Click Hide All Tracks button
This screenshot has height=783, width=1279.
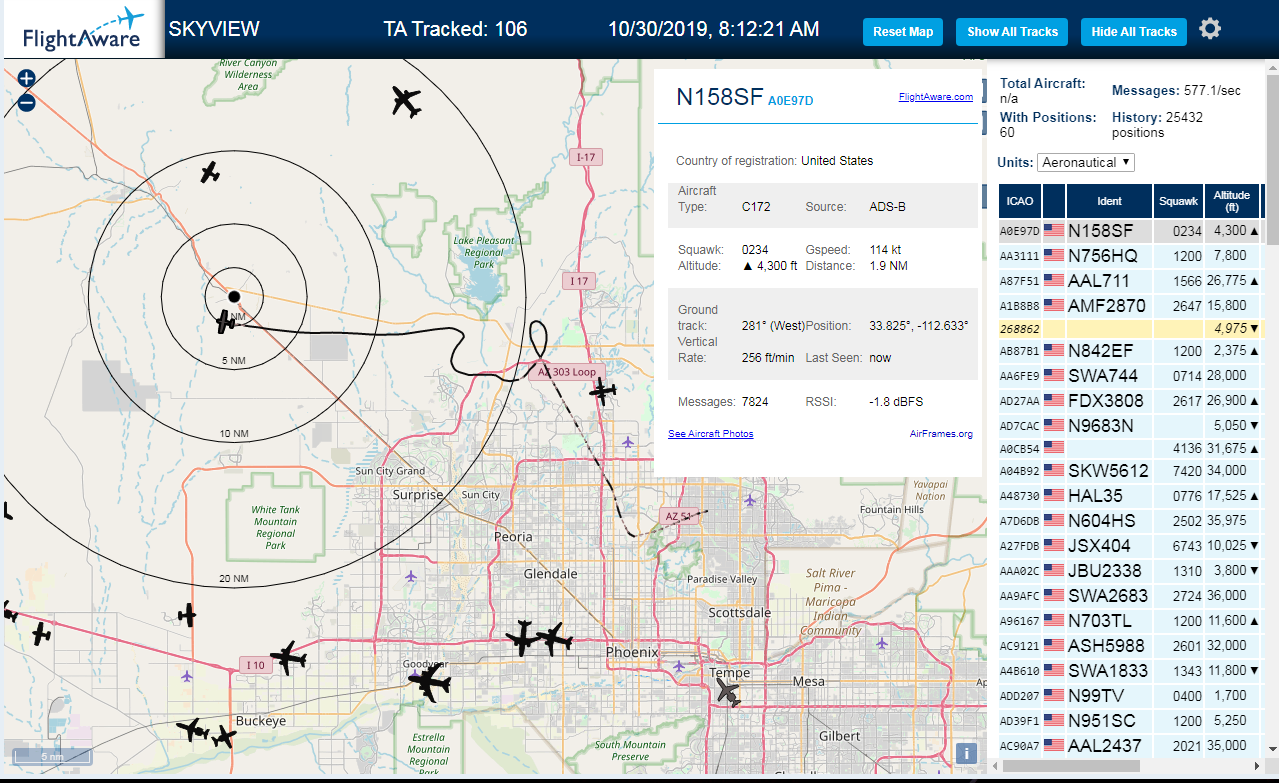1134,32
